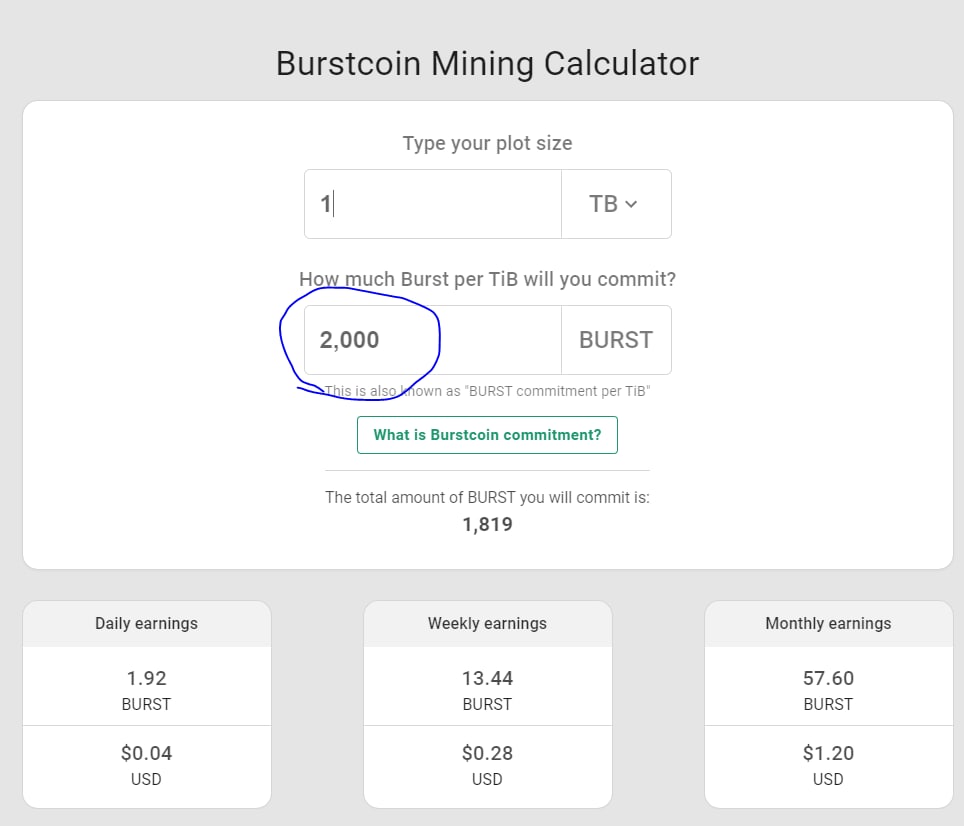Click the BURST unit label beside commitment field
The image size is (964, 826).
(x=616, y=340)
